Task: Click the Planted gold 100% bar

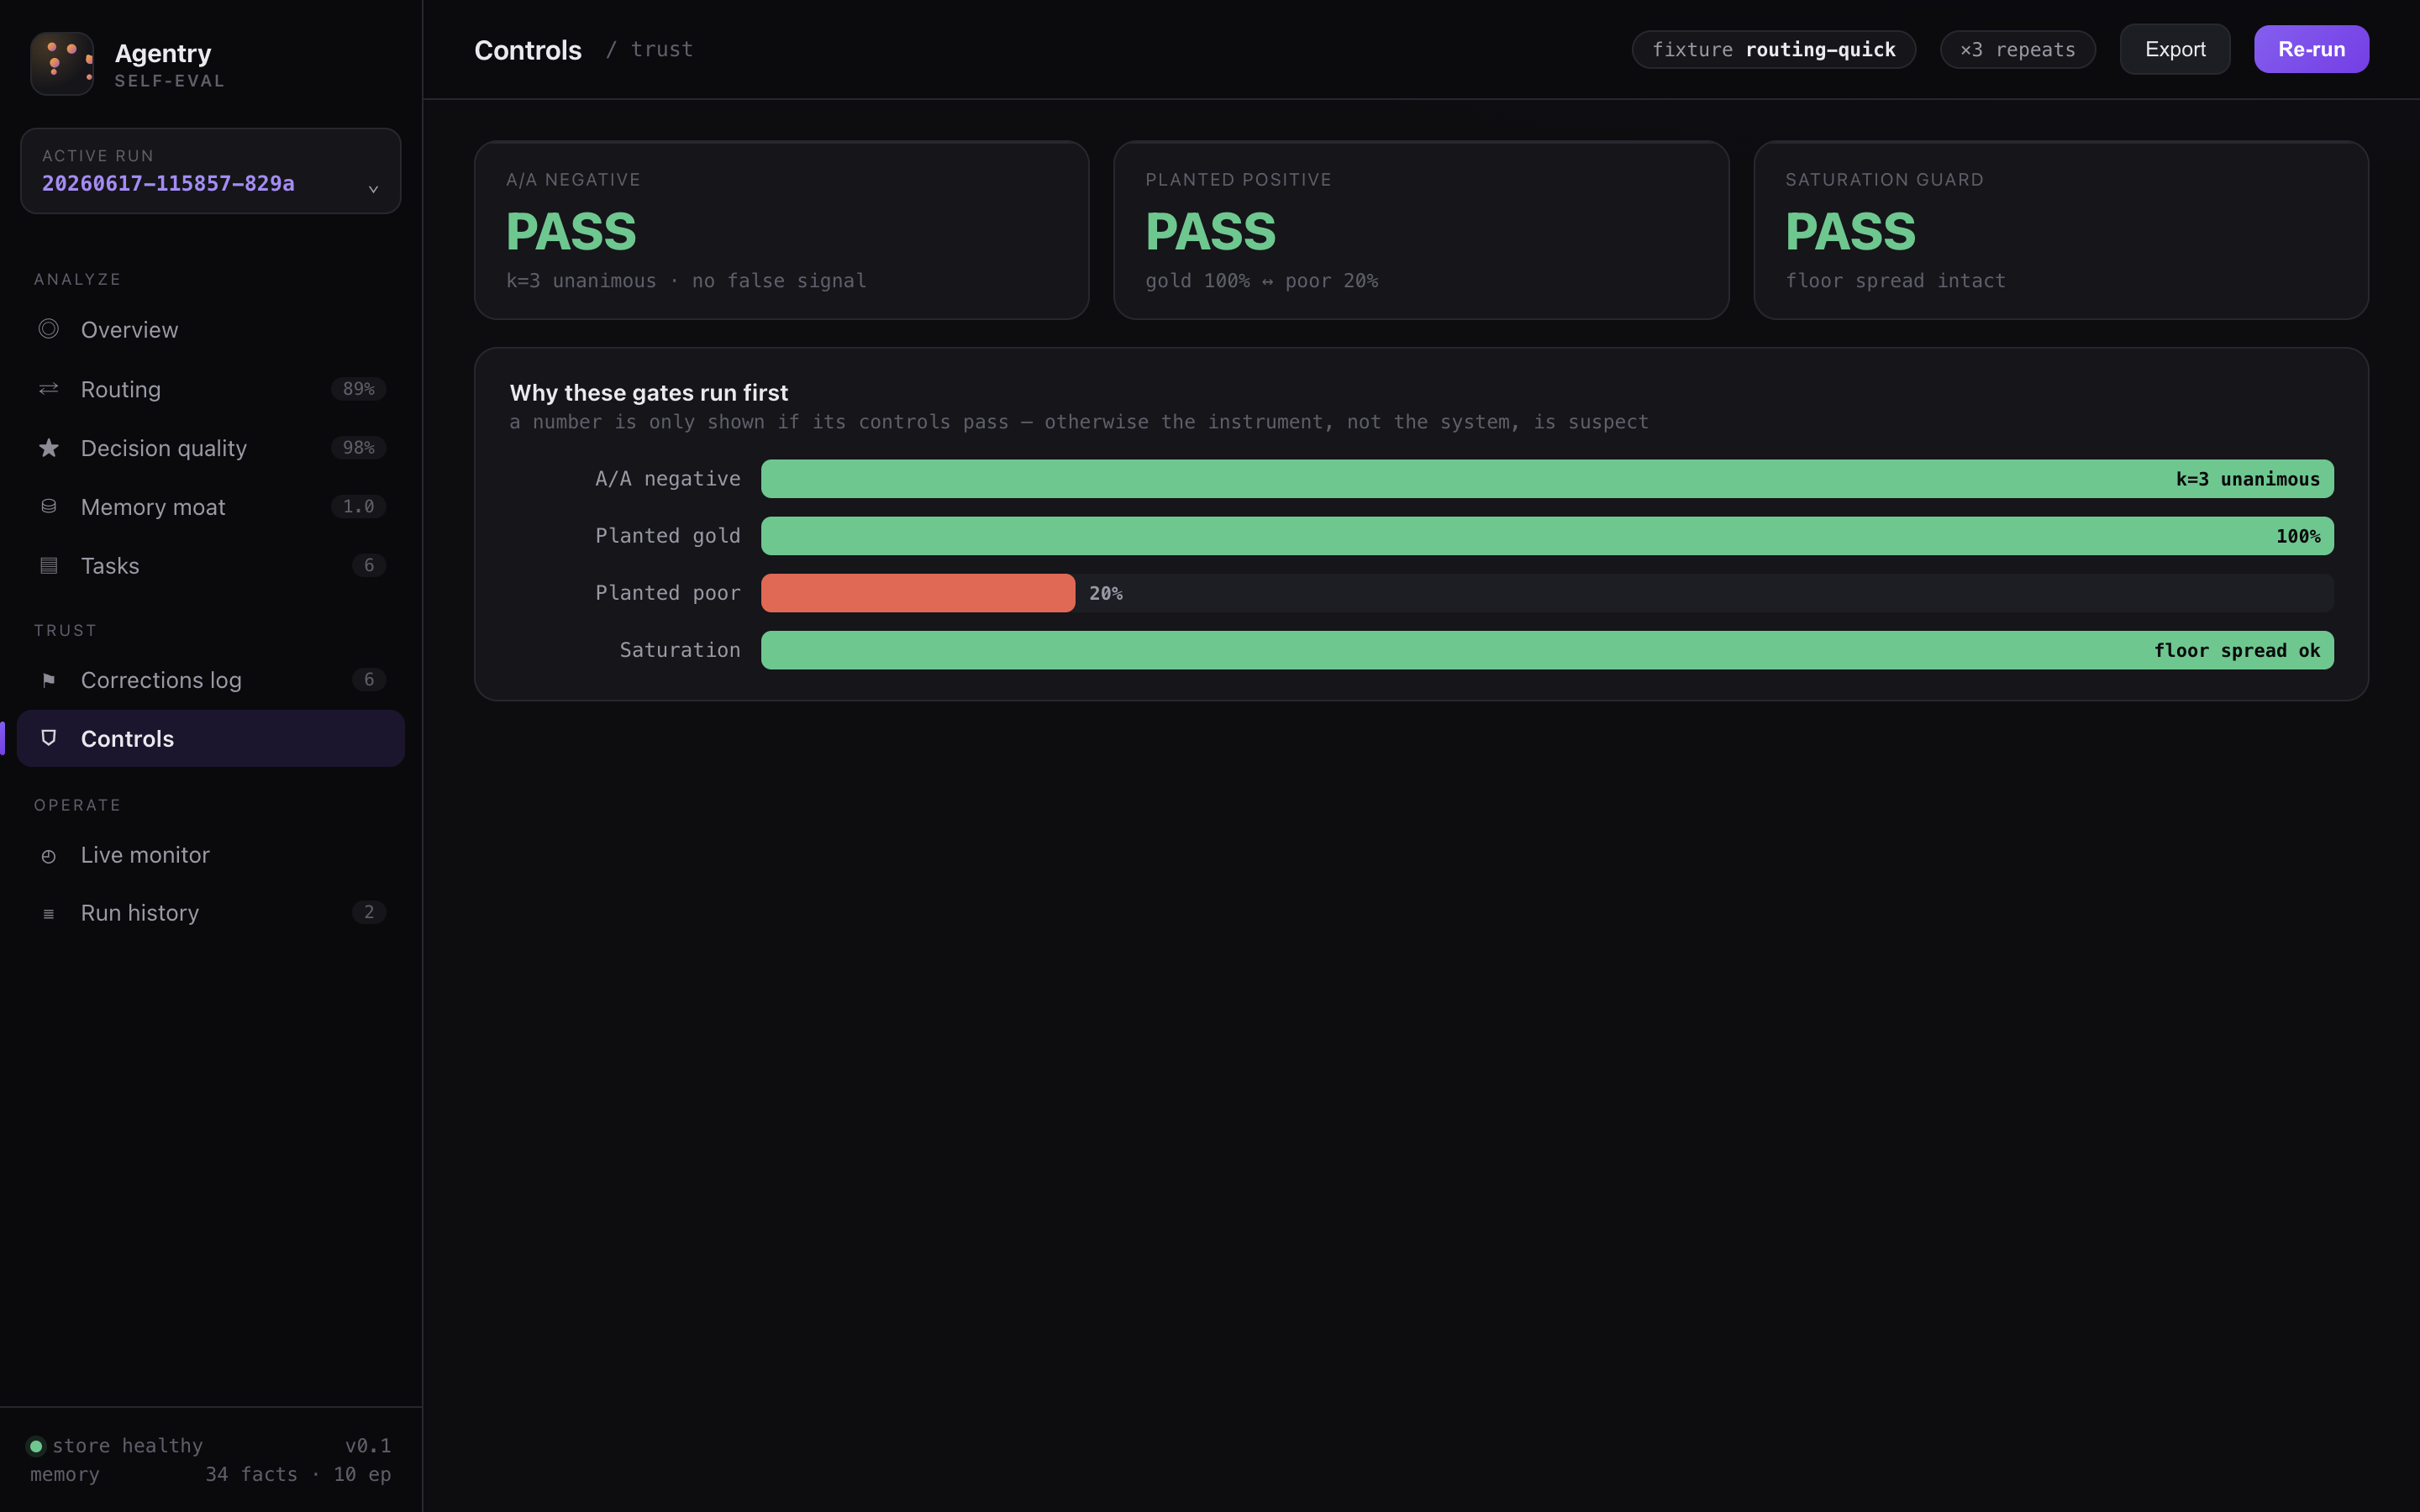Action: coord(1547,536)
